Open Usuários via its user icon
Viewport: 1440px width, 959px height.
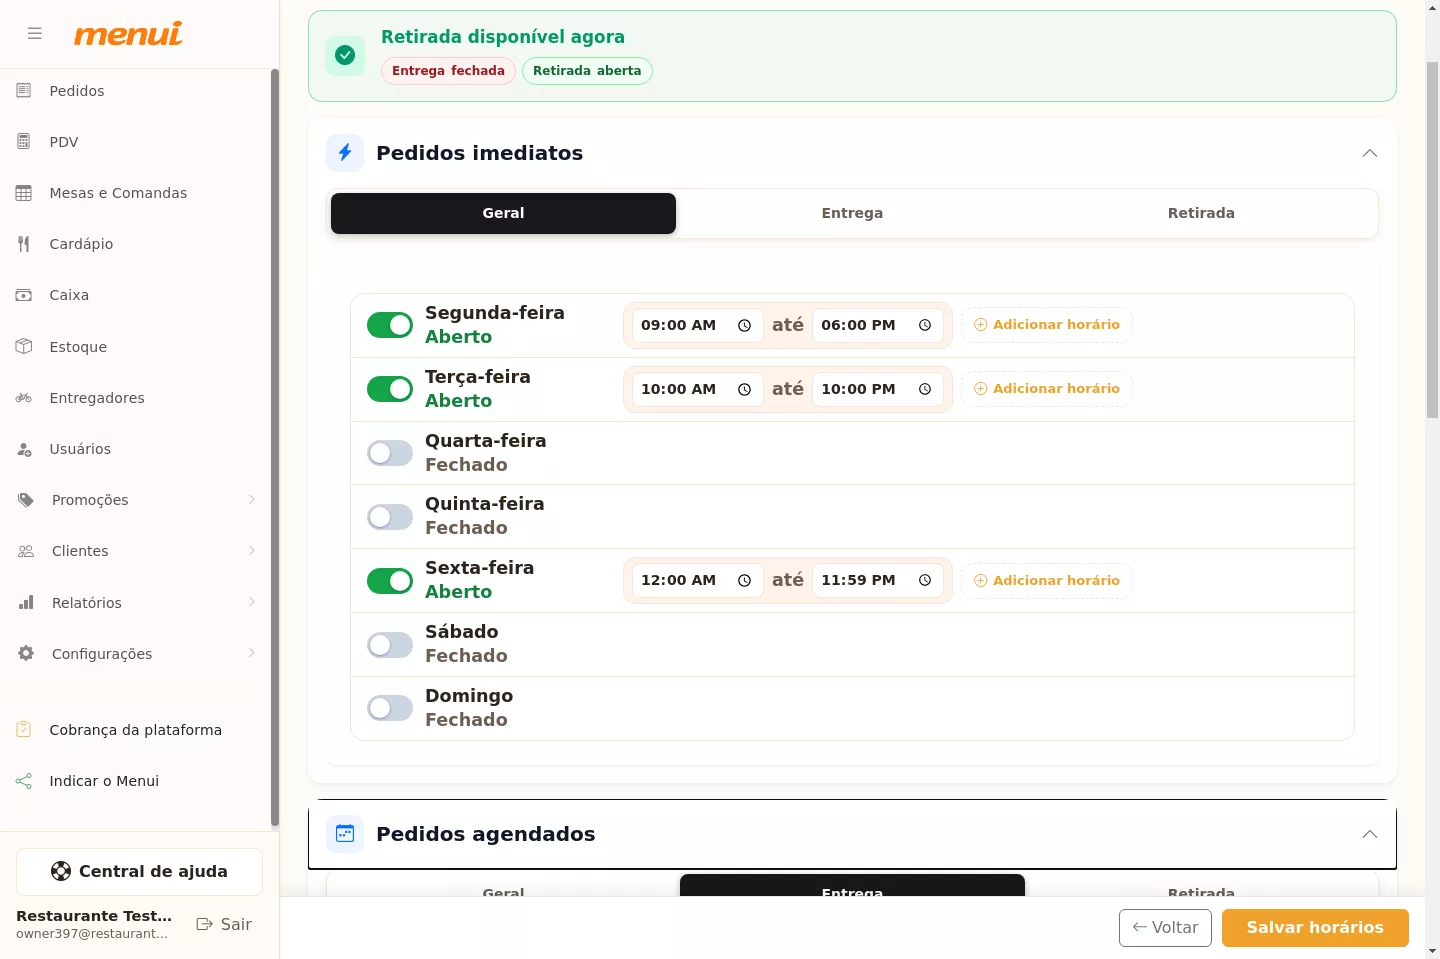click(x=24, y=449)
